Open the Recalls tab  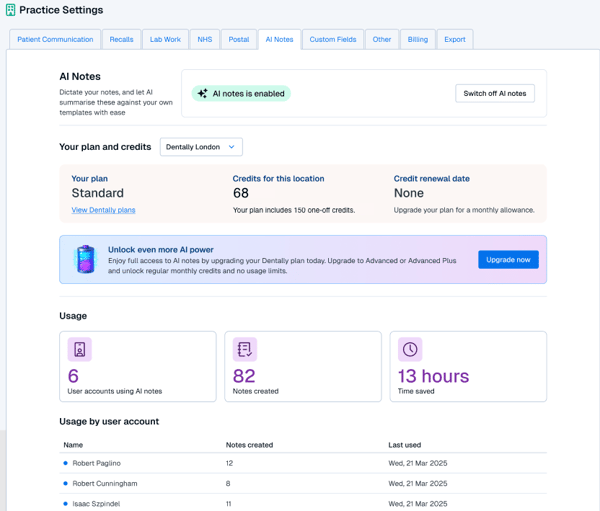[x=121, y=39]
